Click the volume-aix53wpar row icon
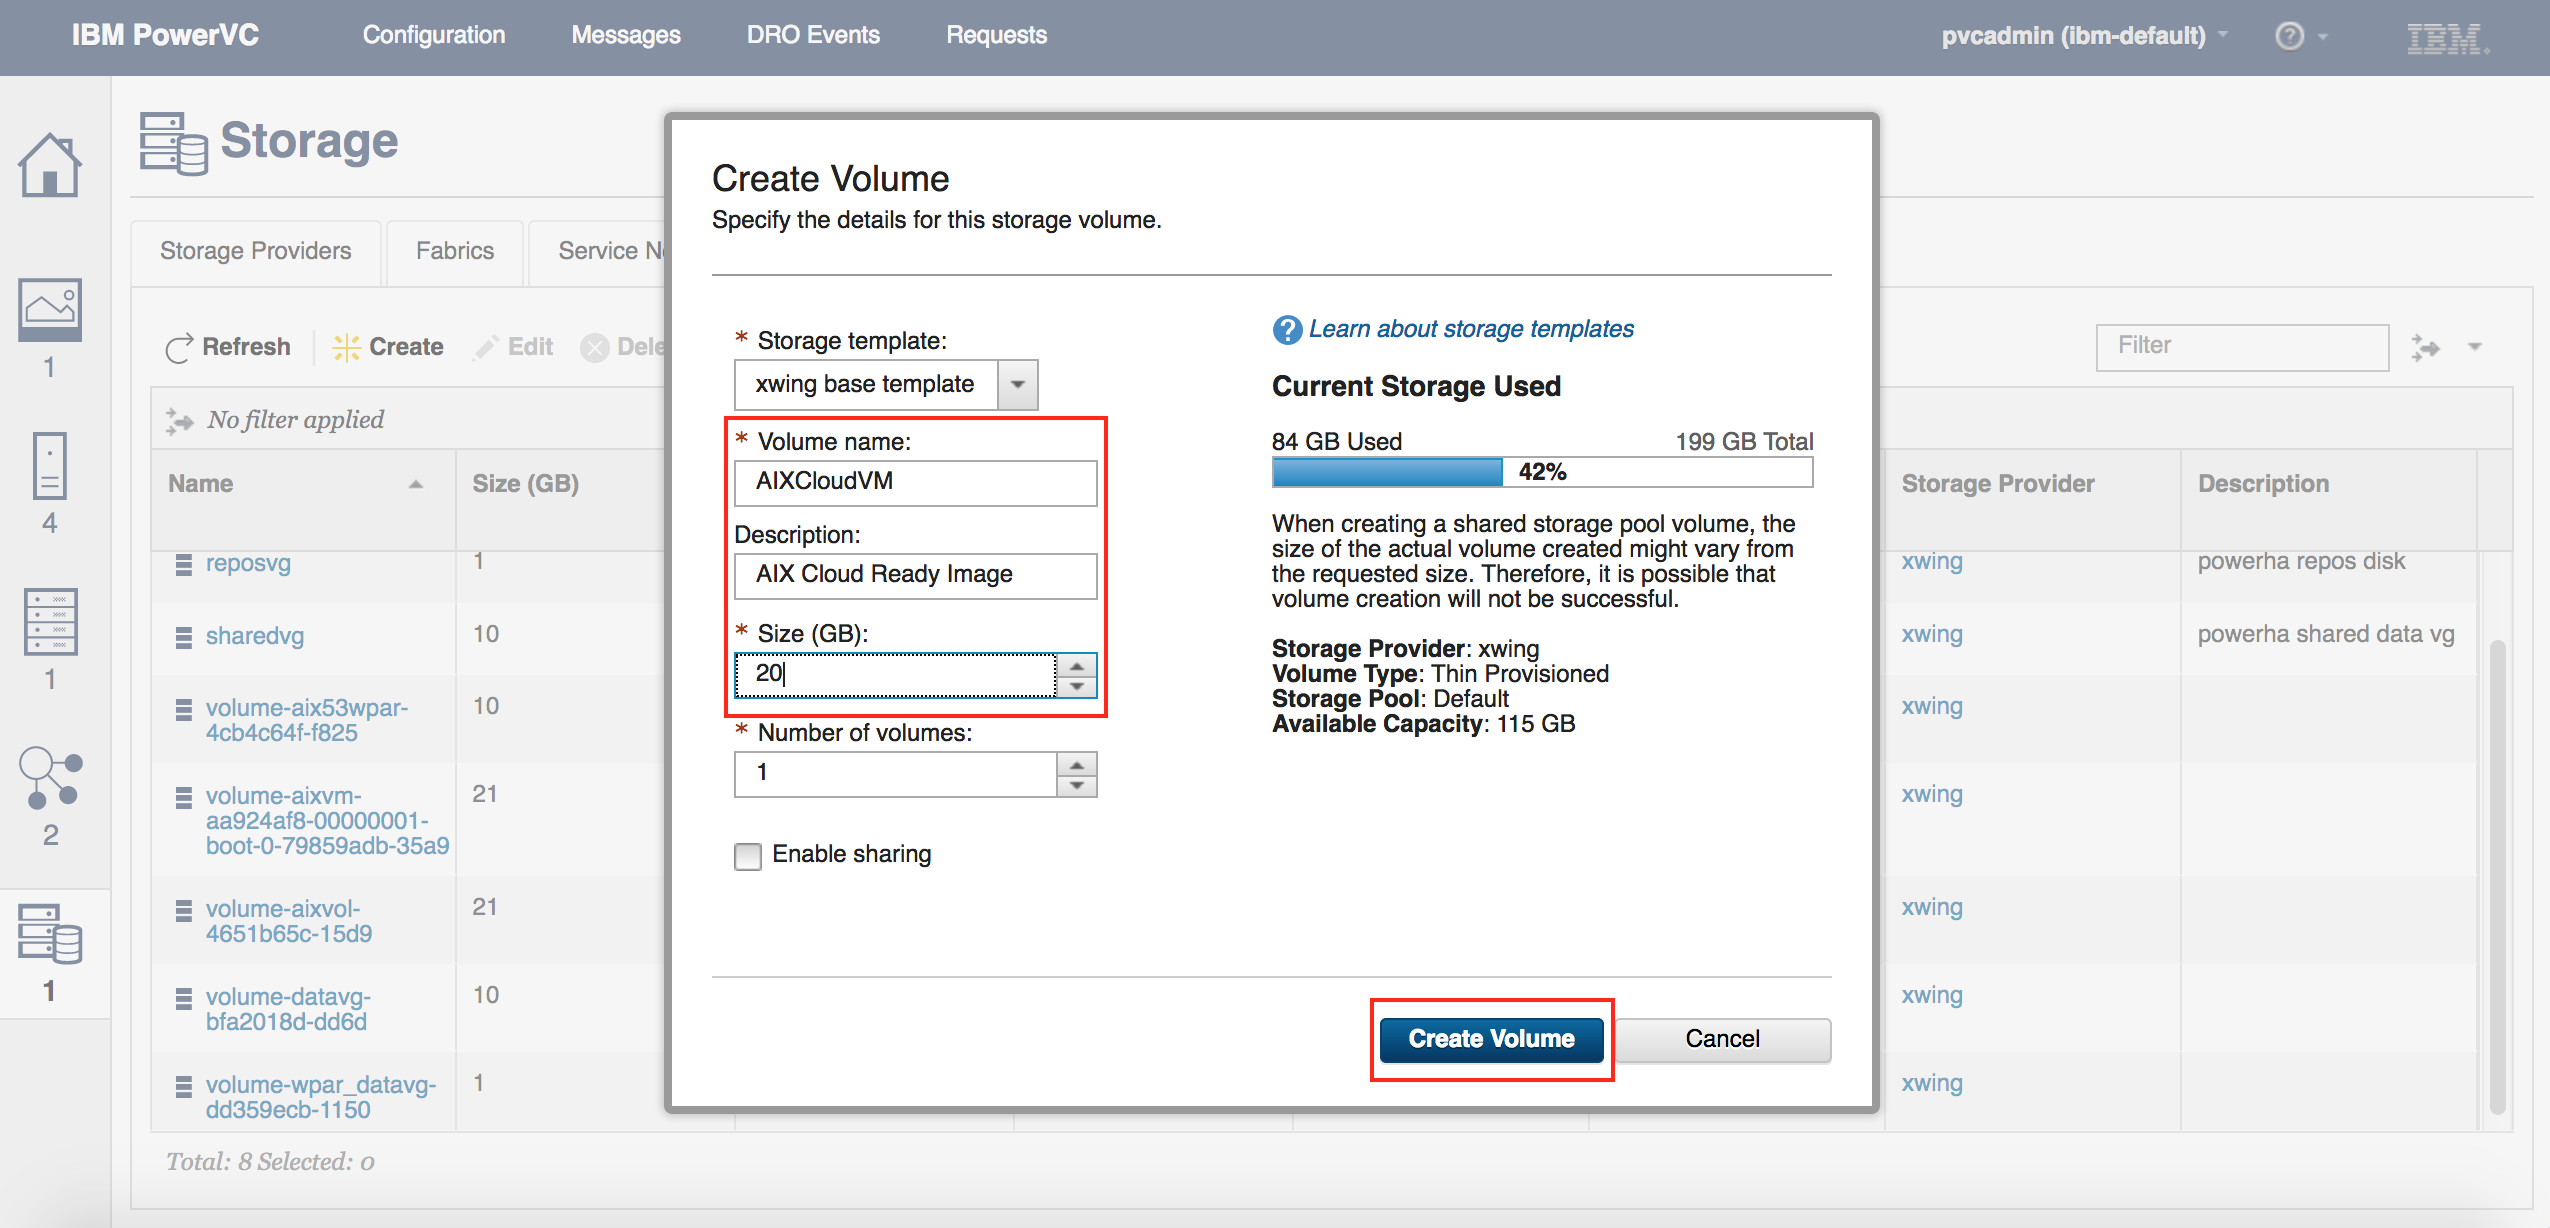Screen dimensions: 2550x1228 (184, 709)
